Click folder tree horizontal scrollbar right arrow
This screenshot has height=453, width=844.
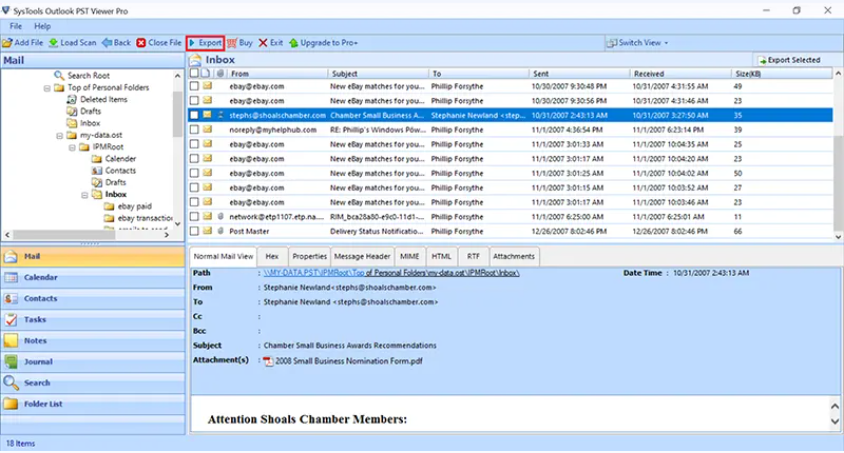pyautogui.click(x=166, y=235)
